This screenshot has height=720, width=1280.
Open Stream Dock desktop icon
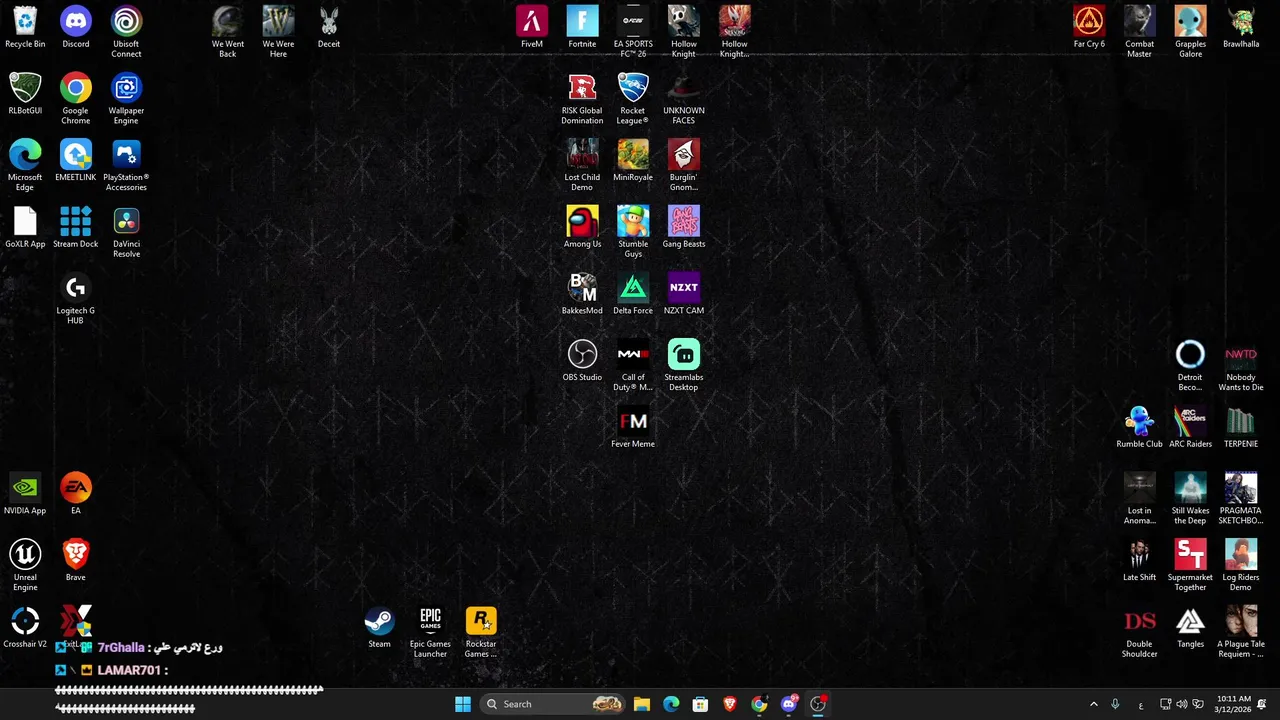point(75,227)
